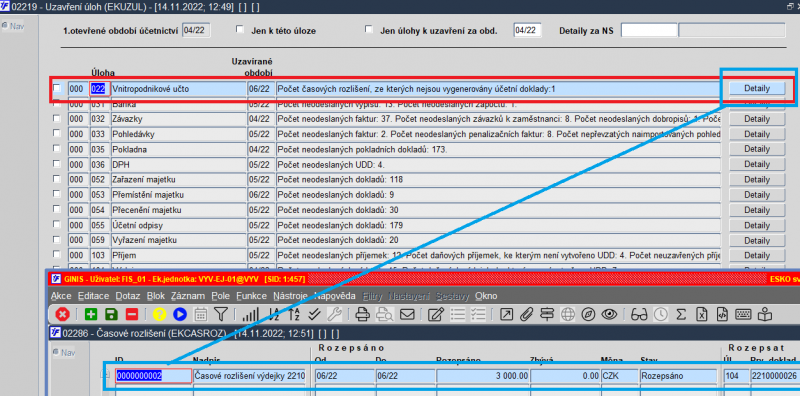Click the yellow question mark query icon
This screenshot has height=396, width=800.
[x=159, y=314]
